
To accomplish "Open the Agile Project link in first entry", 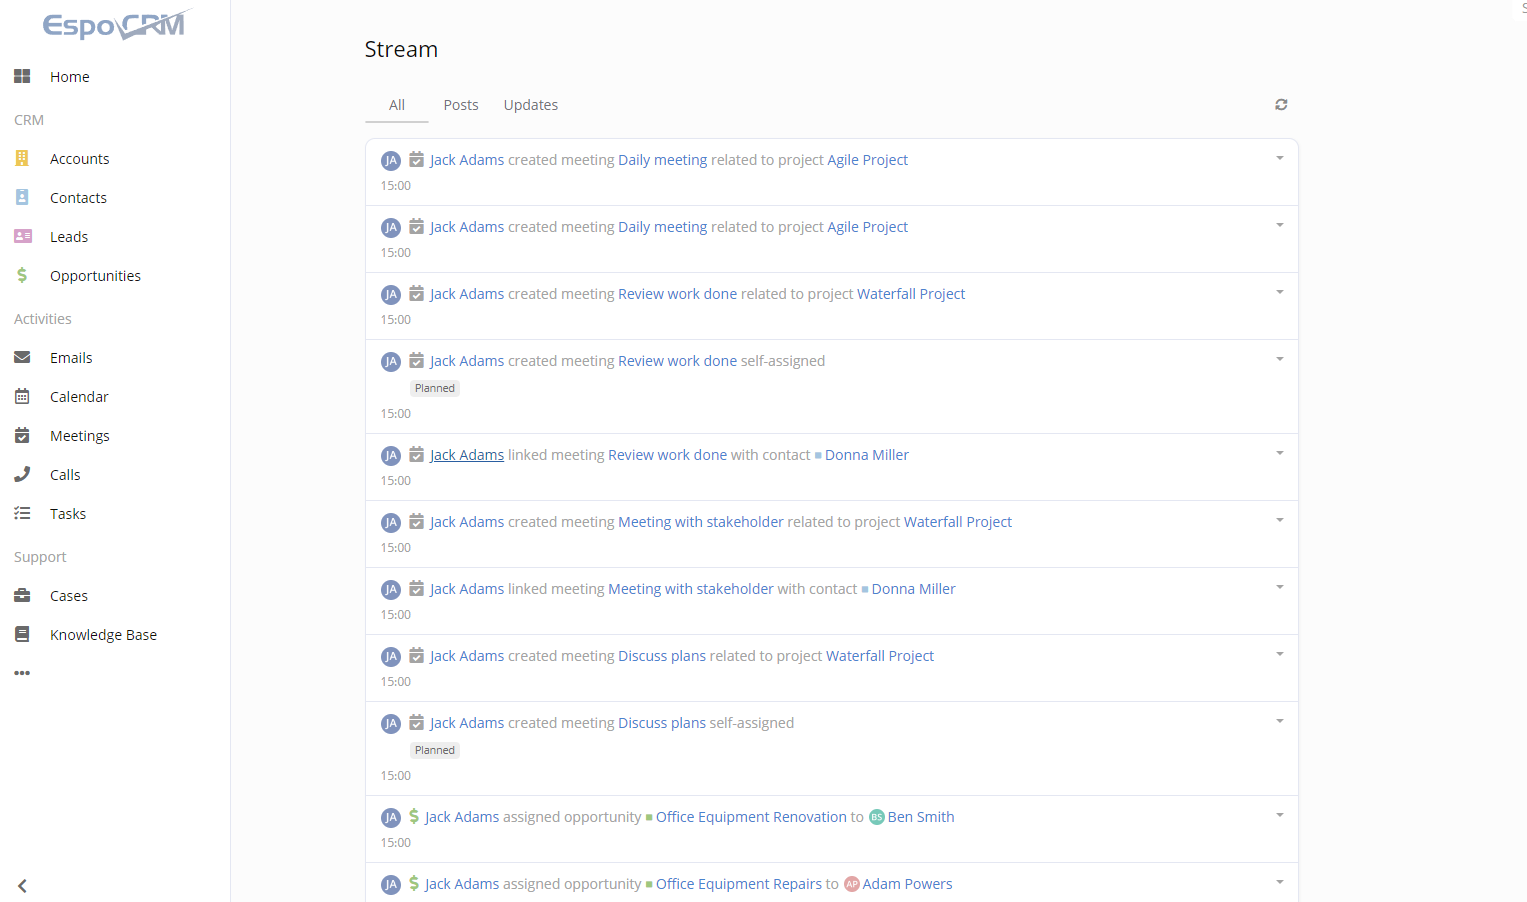I will click(x=867, y=160).
